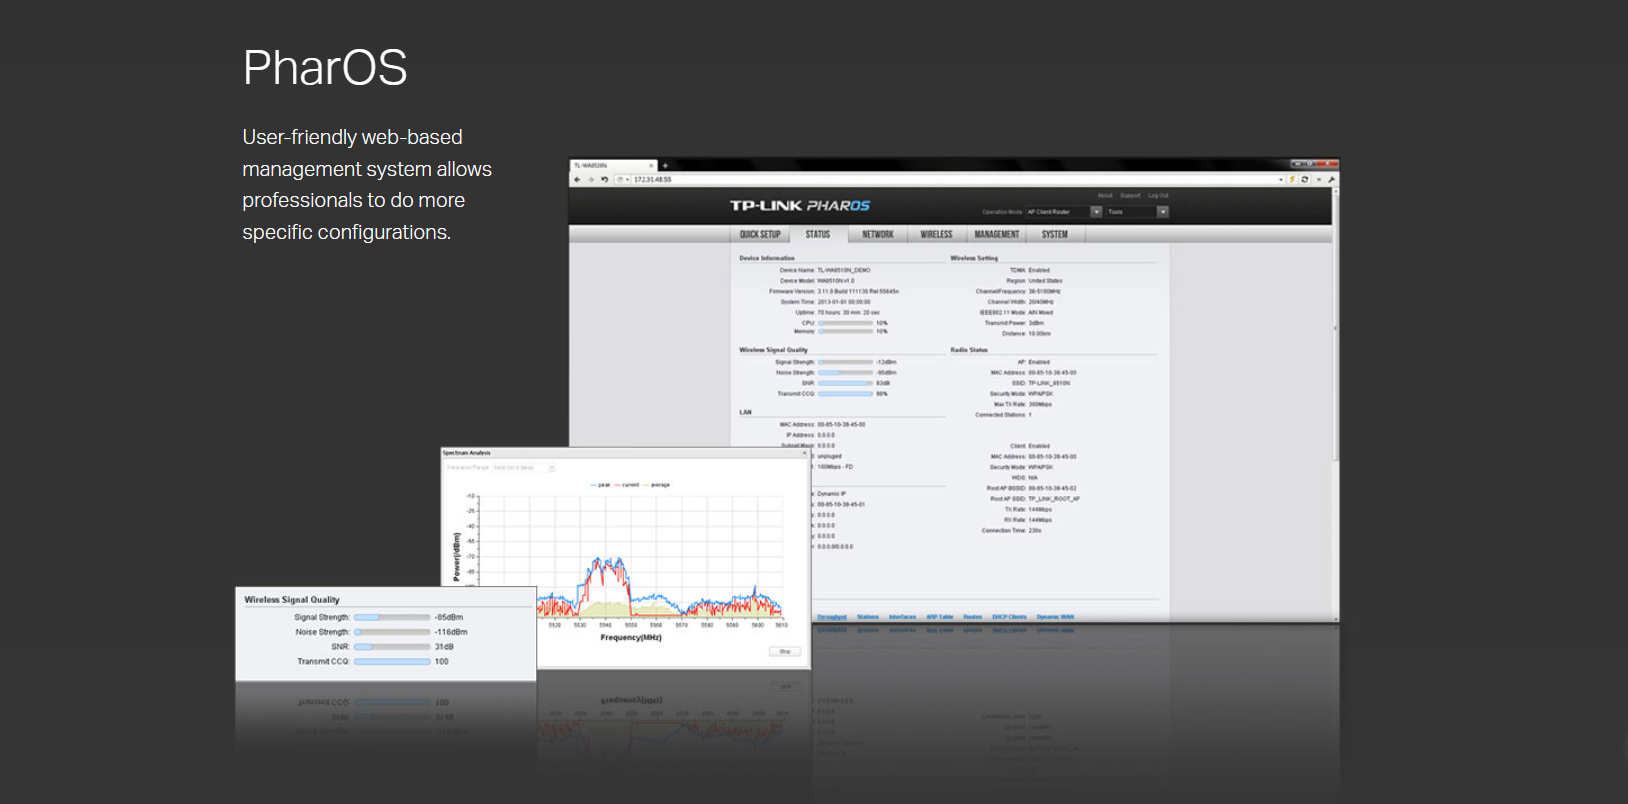Open a new browser tab with the plus
This screenshot has width=1628, height=804.
click(x=665, y=166)
